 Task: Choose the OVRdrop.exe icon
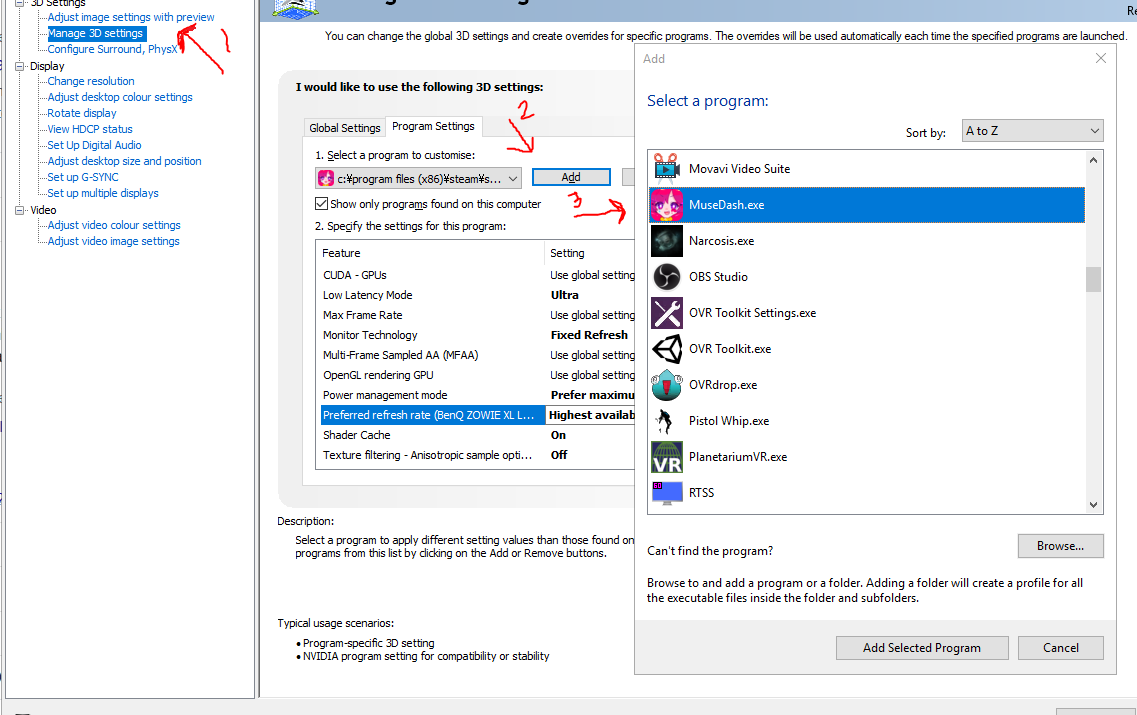click(667, 385)
